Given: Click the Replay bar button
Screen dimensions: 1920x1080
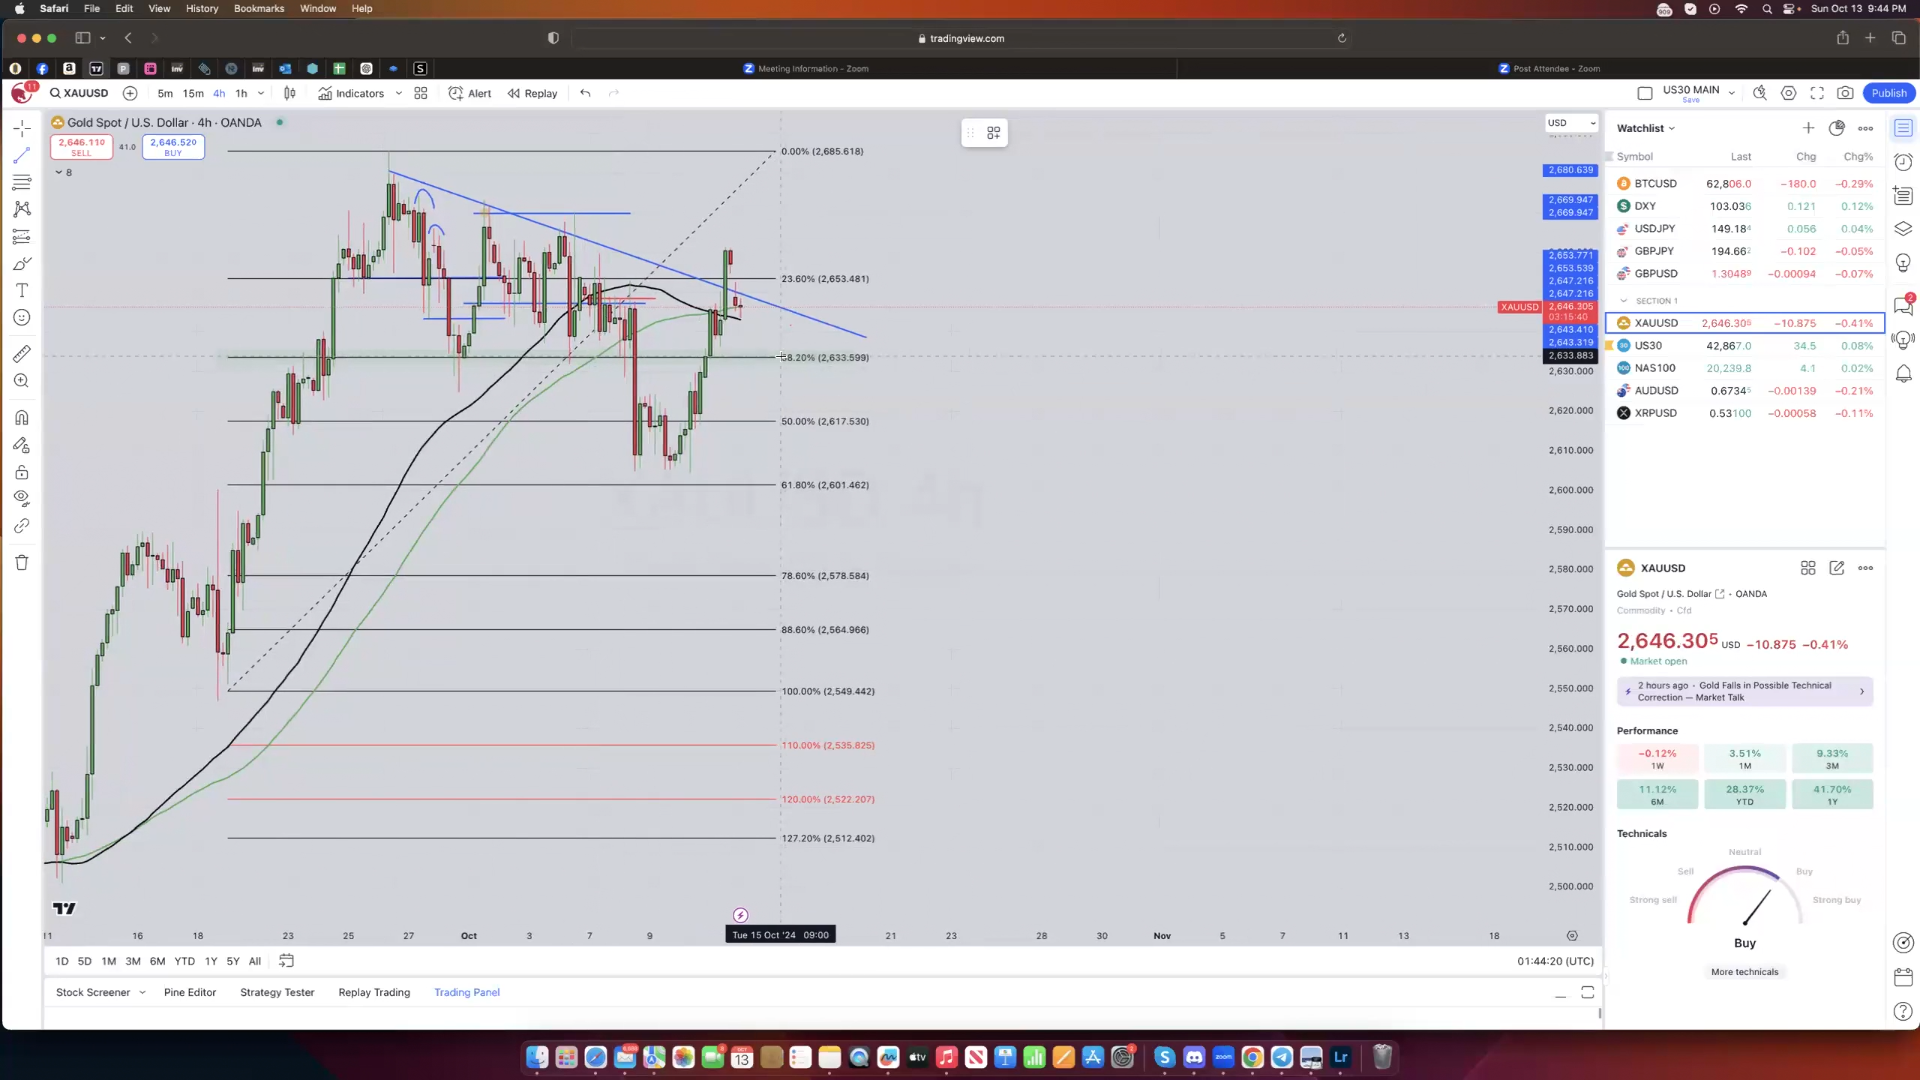Looking at the screenshot, I should click(532, 93).
